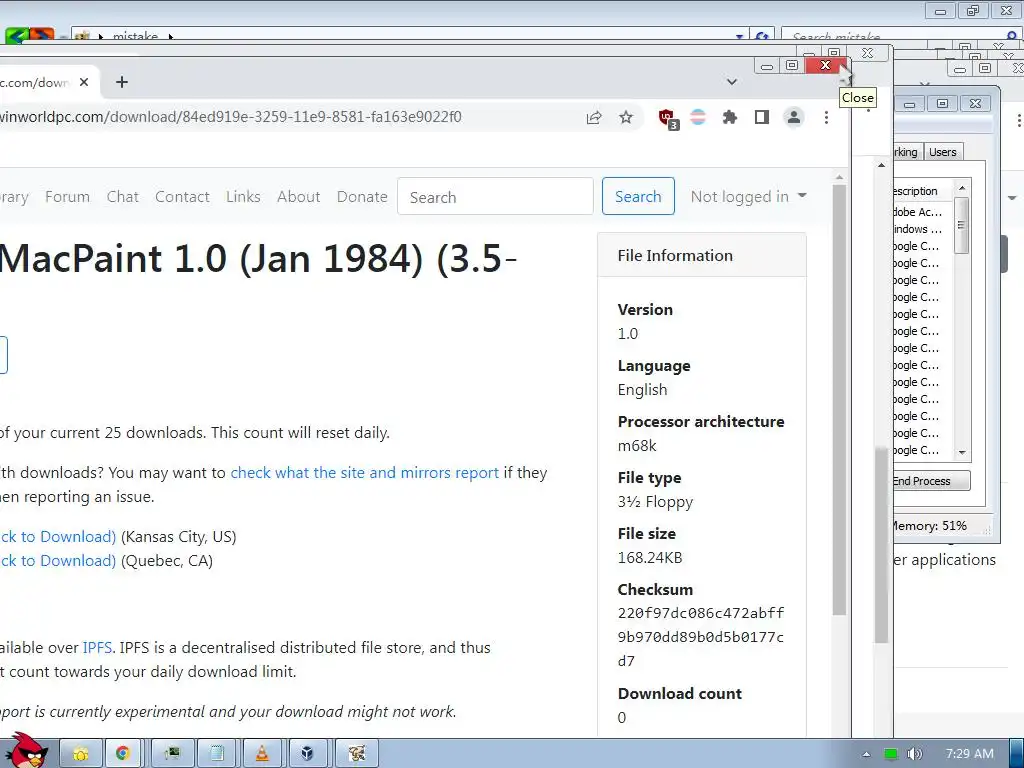Click the 'mistake' folder in Explorer's path
The image size is (1024, 768).
point(135,37)
